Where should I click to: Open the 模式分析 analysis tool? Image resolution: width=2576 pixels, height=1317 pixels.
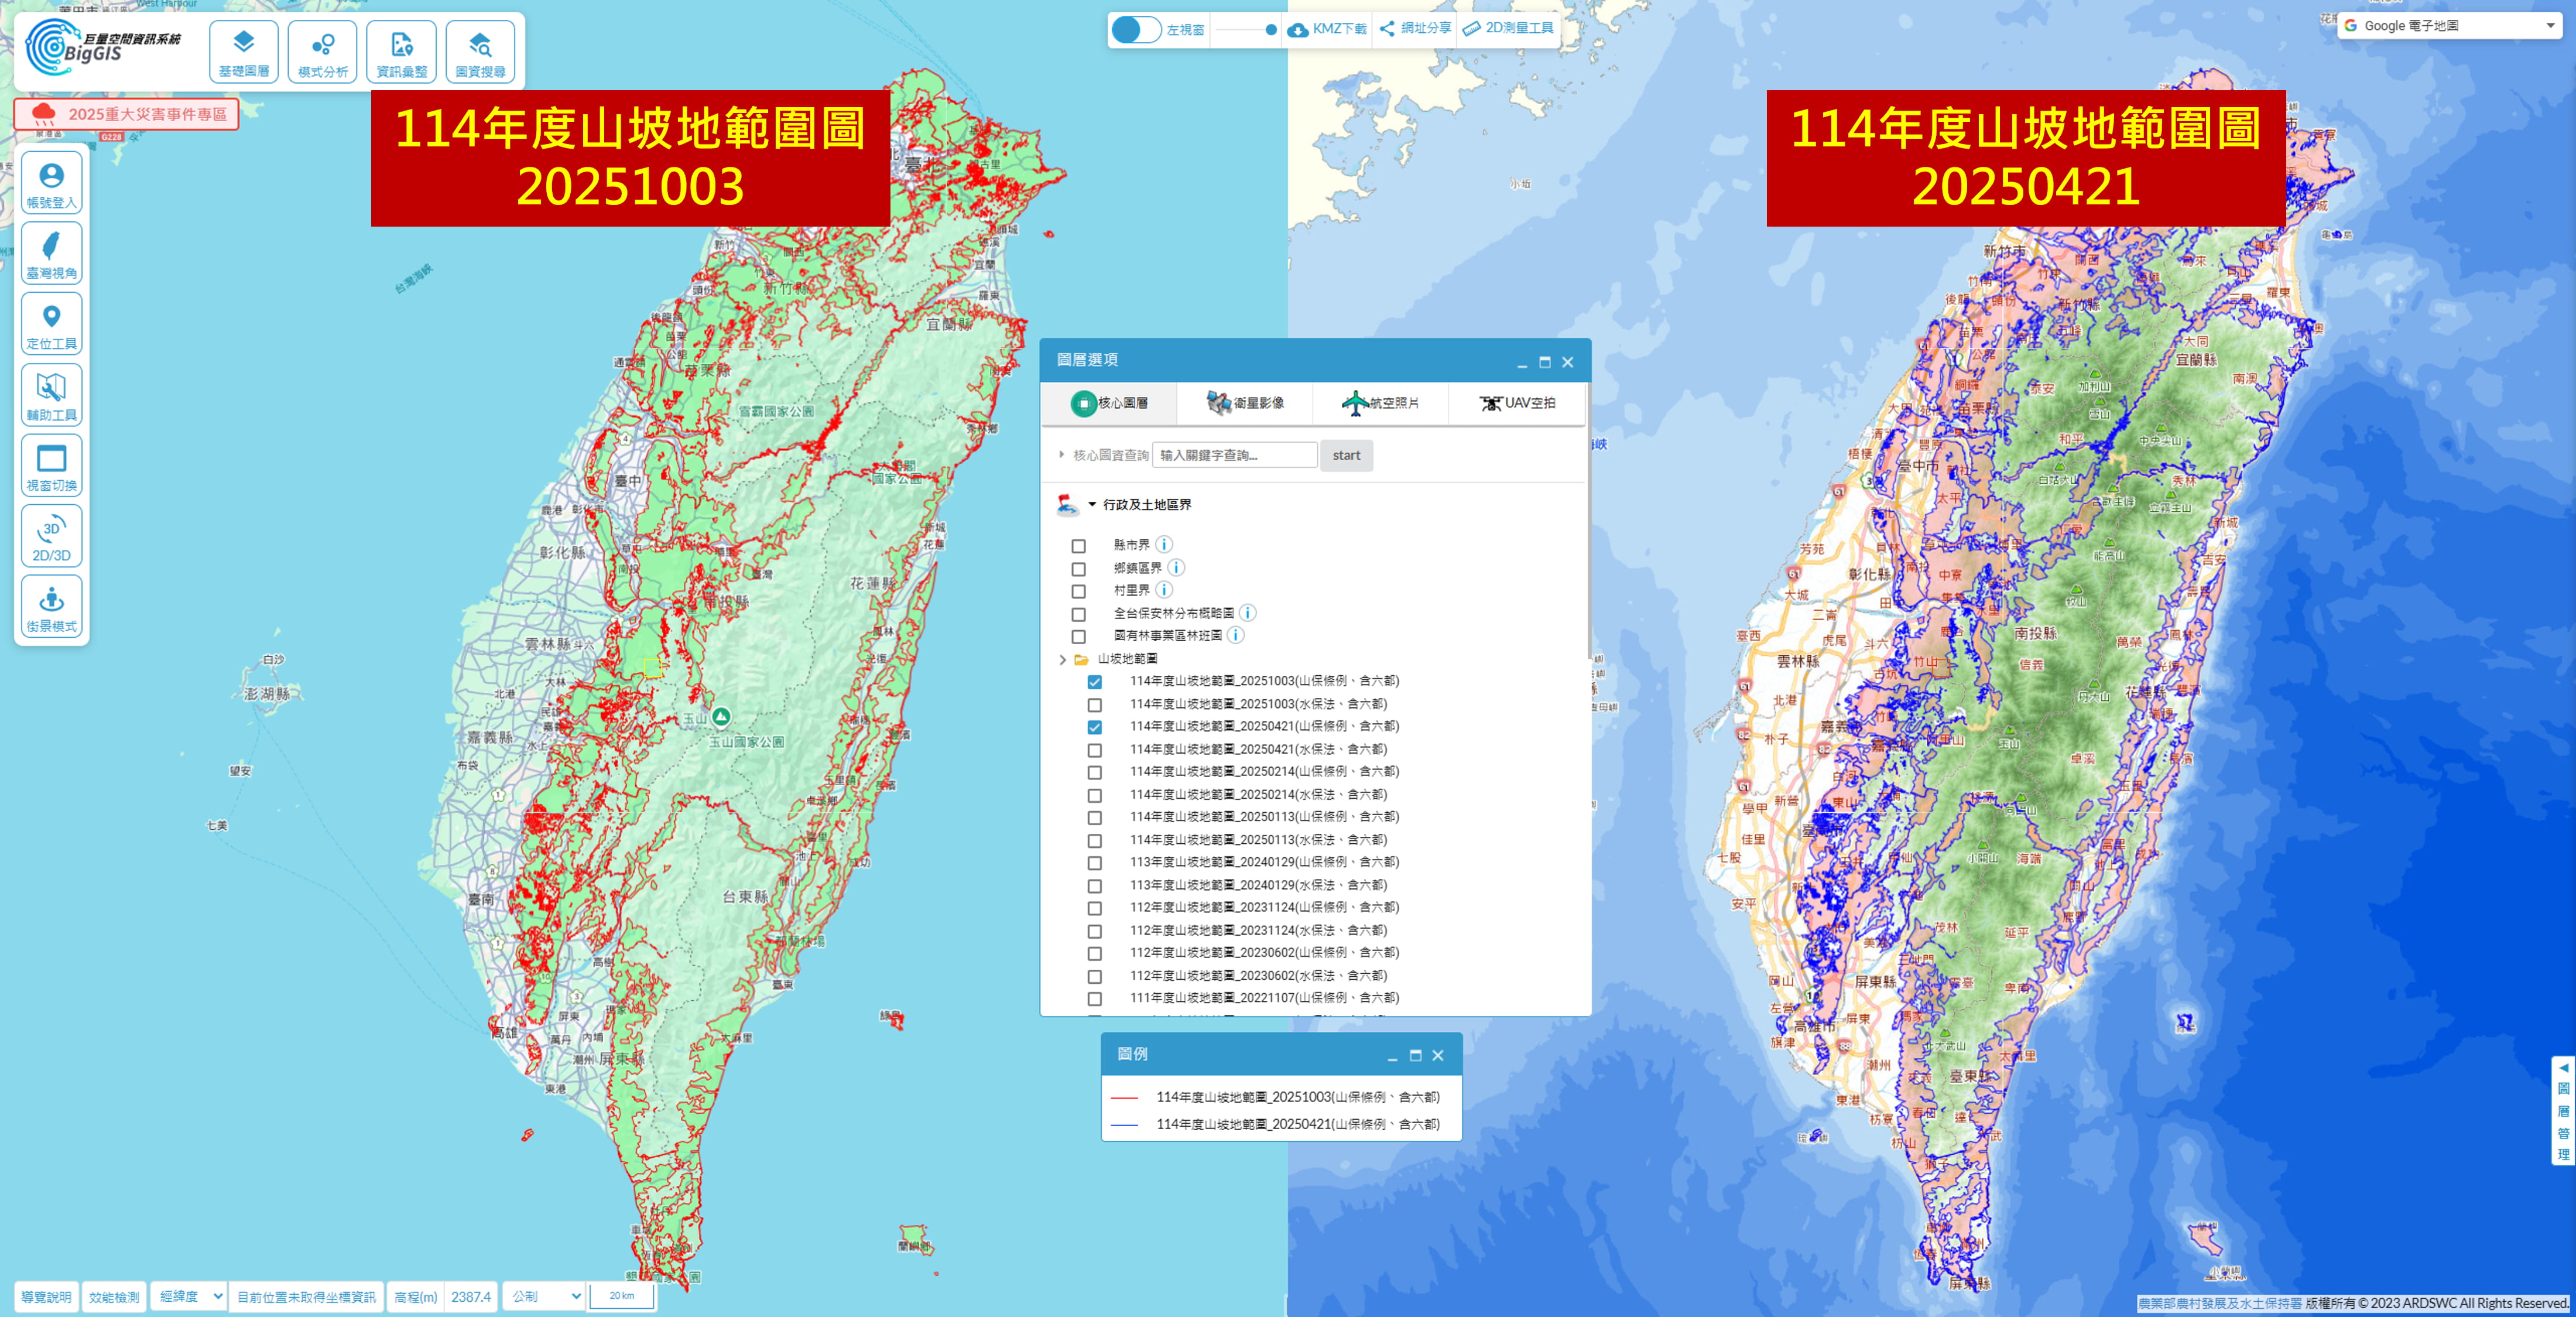[x=322, y=52]
